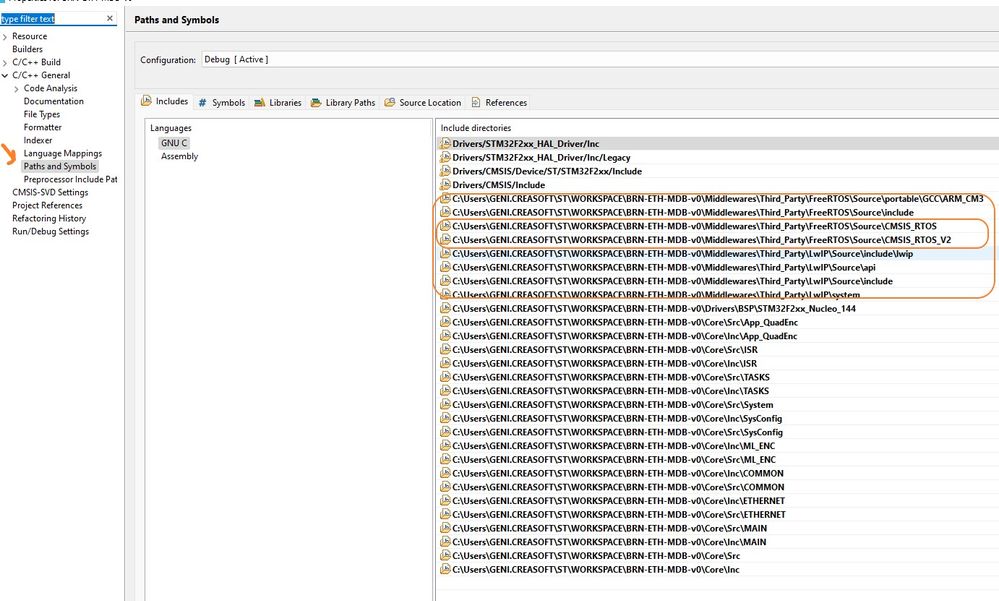Switch to the Symbols tab
Viewport: 999px width, 601px height.
[222, 103]
